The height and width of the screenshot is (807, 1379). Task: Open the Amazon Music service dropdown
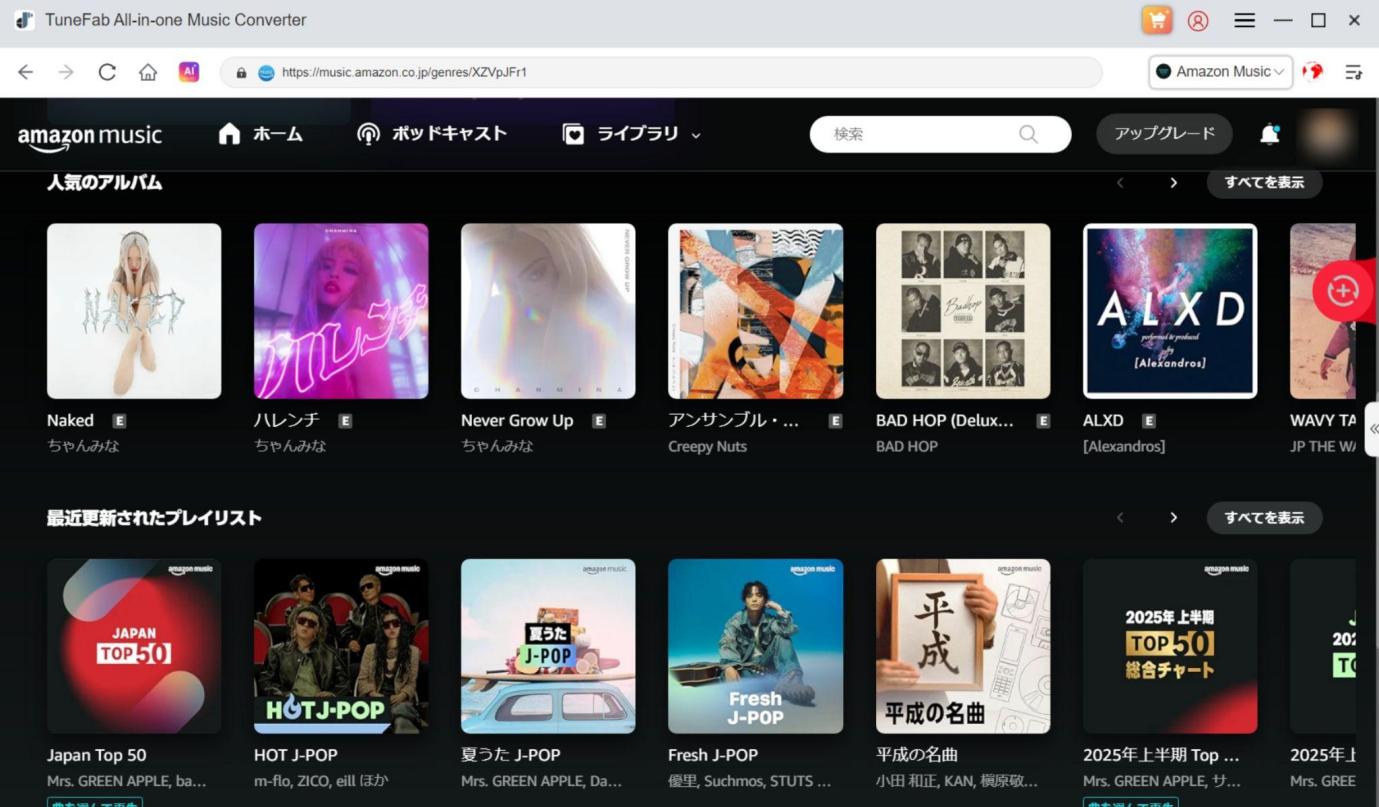(1220, 72)
